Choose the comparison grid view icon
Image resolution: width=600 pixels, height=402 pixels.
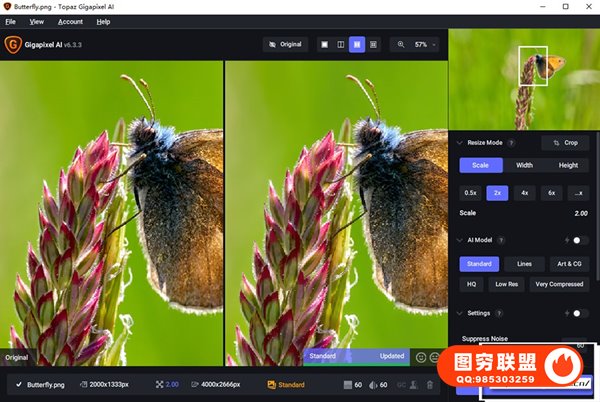(x=373, y=44)
